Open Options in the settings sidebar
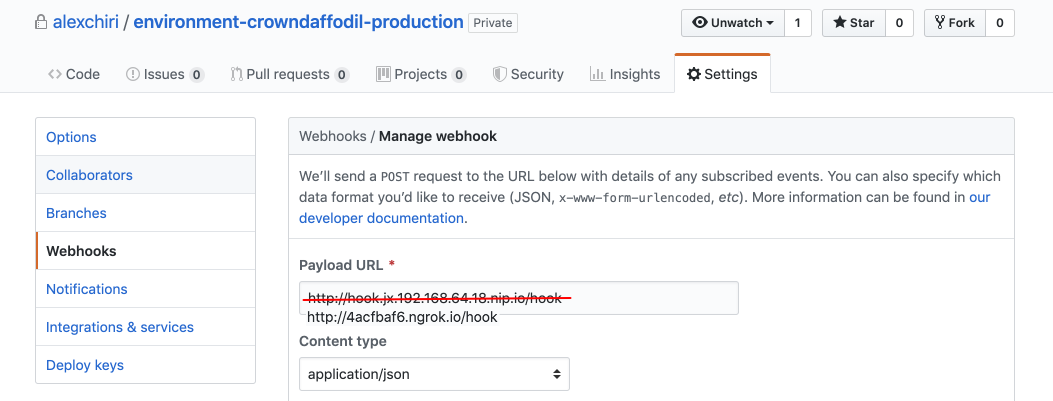 tap(145, 137)
